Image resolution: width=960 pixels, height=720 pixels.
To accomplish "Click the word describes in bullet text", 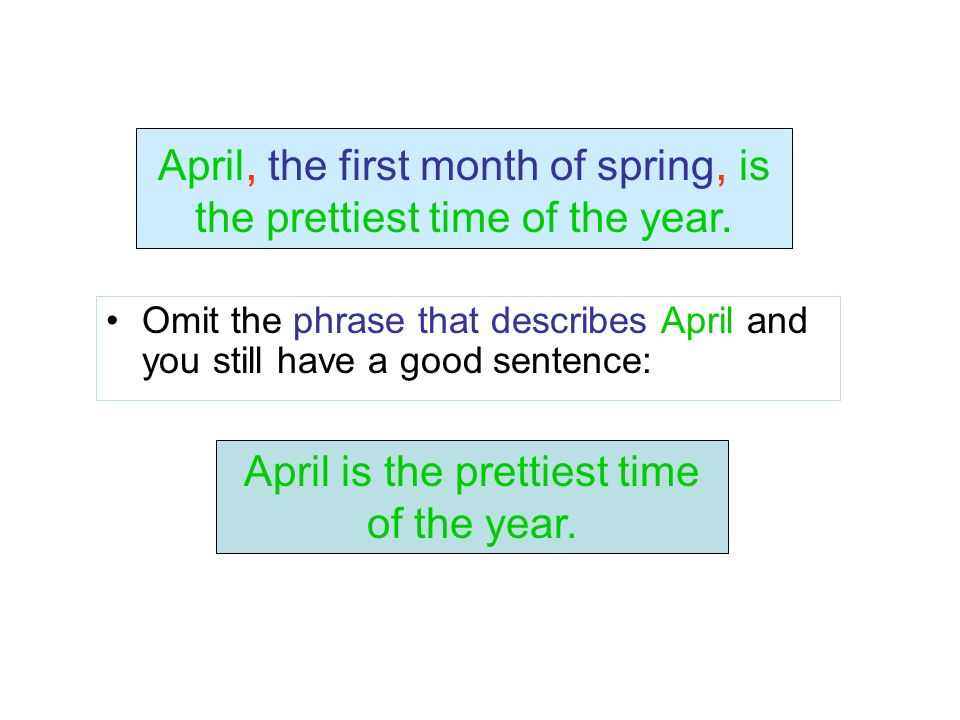I will pyautogui.click(x=568, y=320).
